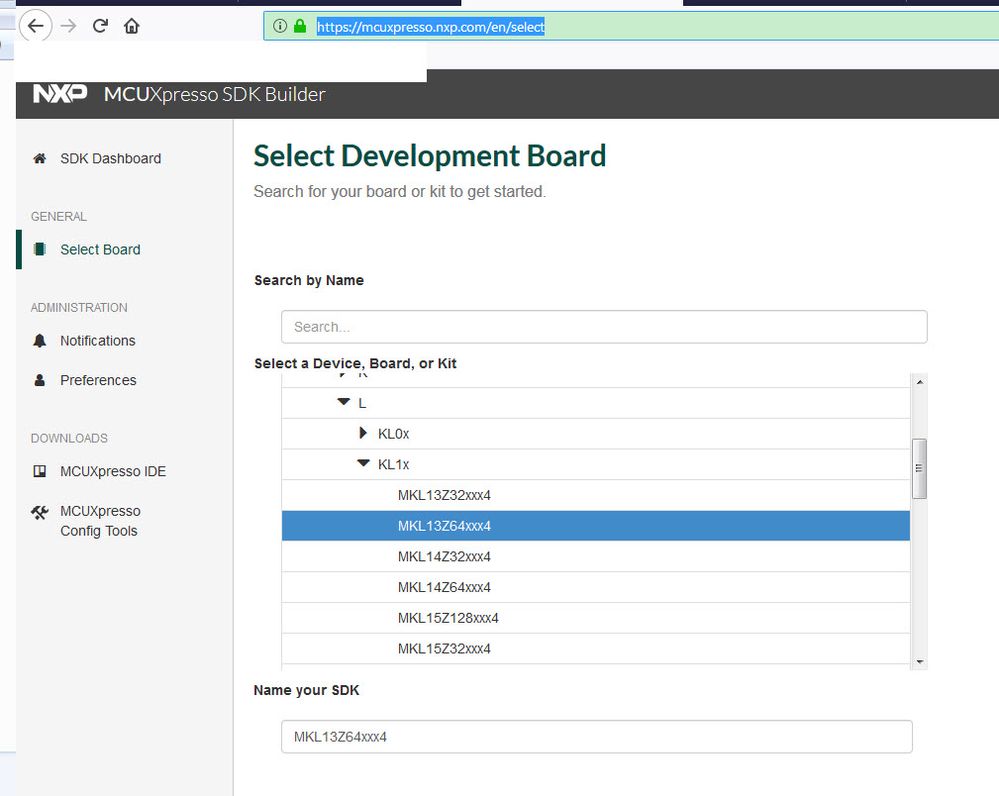Click the device list scrollbar thumb
999x796 pixels.
click(x=919, y=468)
